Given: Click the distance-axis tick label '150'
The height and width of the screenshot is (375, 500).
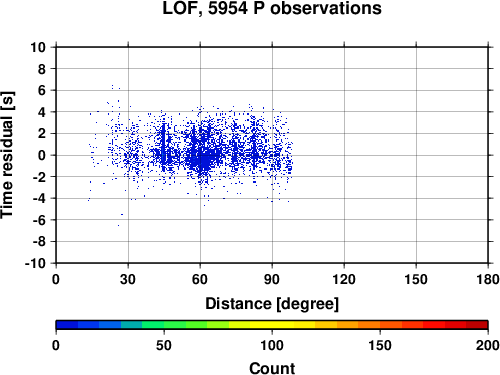Looking at the screenshot, I should tap(416, 279).
